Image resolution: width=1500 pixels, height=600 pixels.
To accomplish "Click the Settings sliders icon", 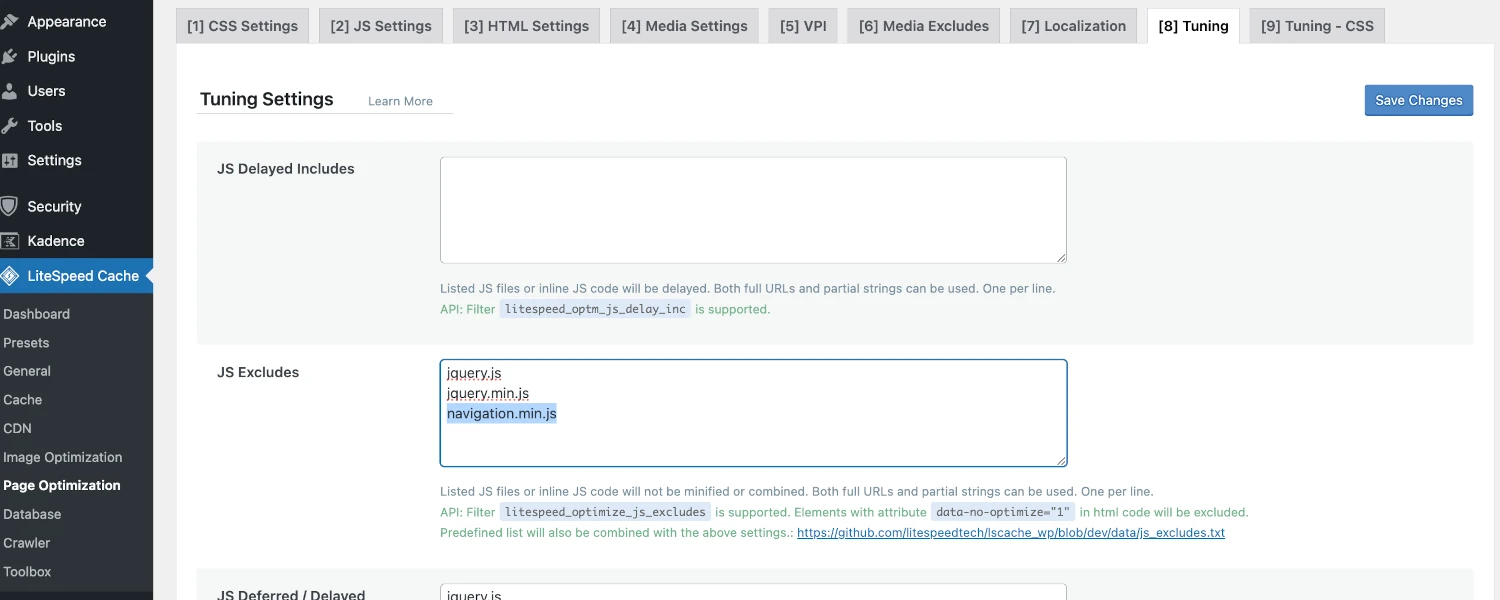I will tap(10, 160).
